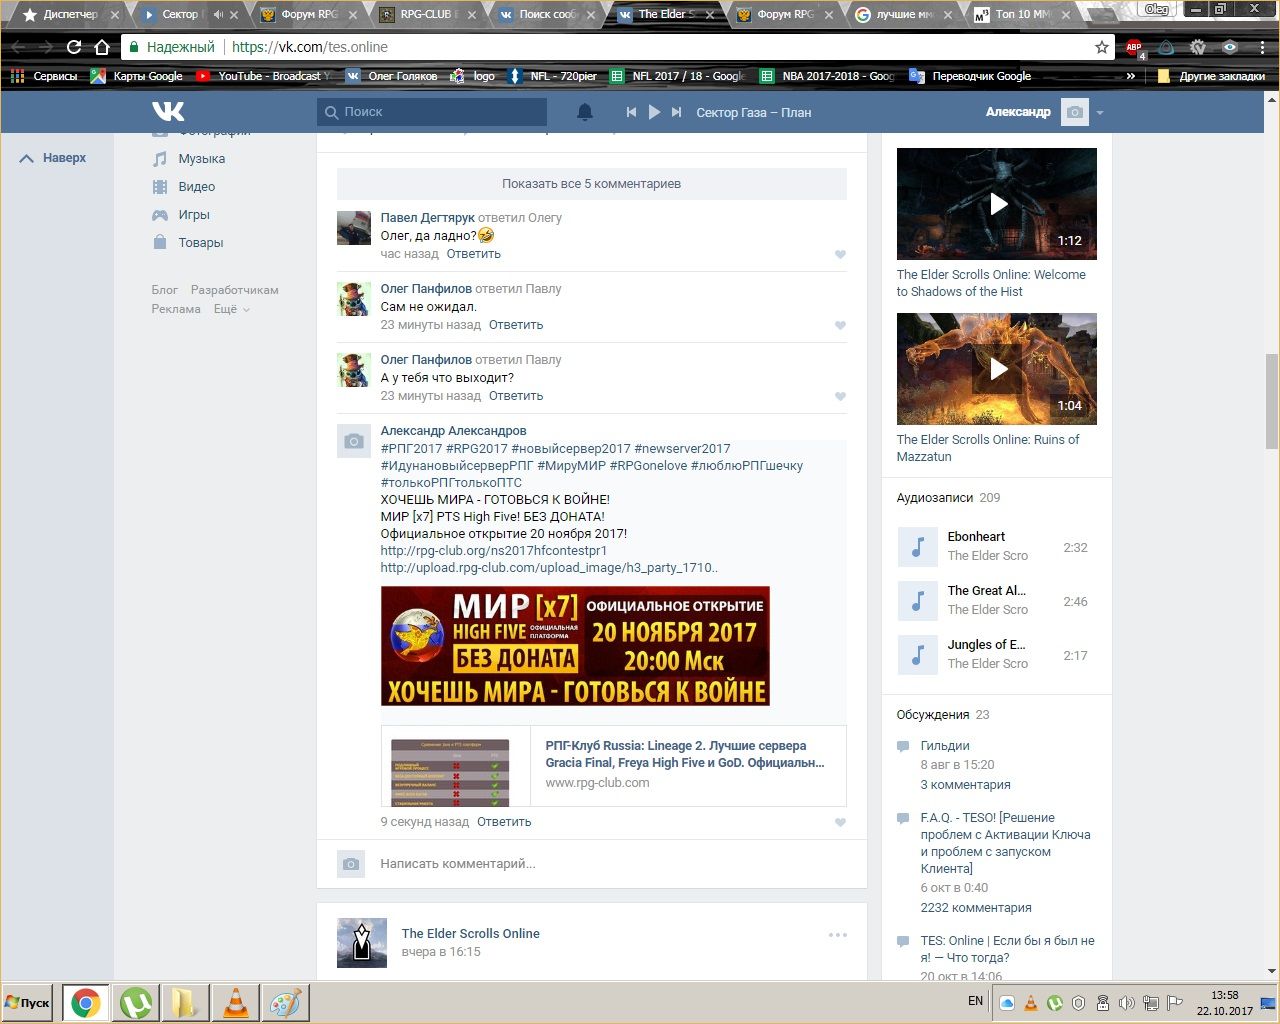Open the notifications bell
Viewport: 1280px width, 1024px height.
coord(585,112)
